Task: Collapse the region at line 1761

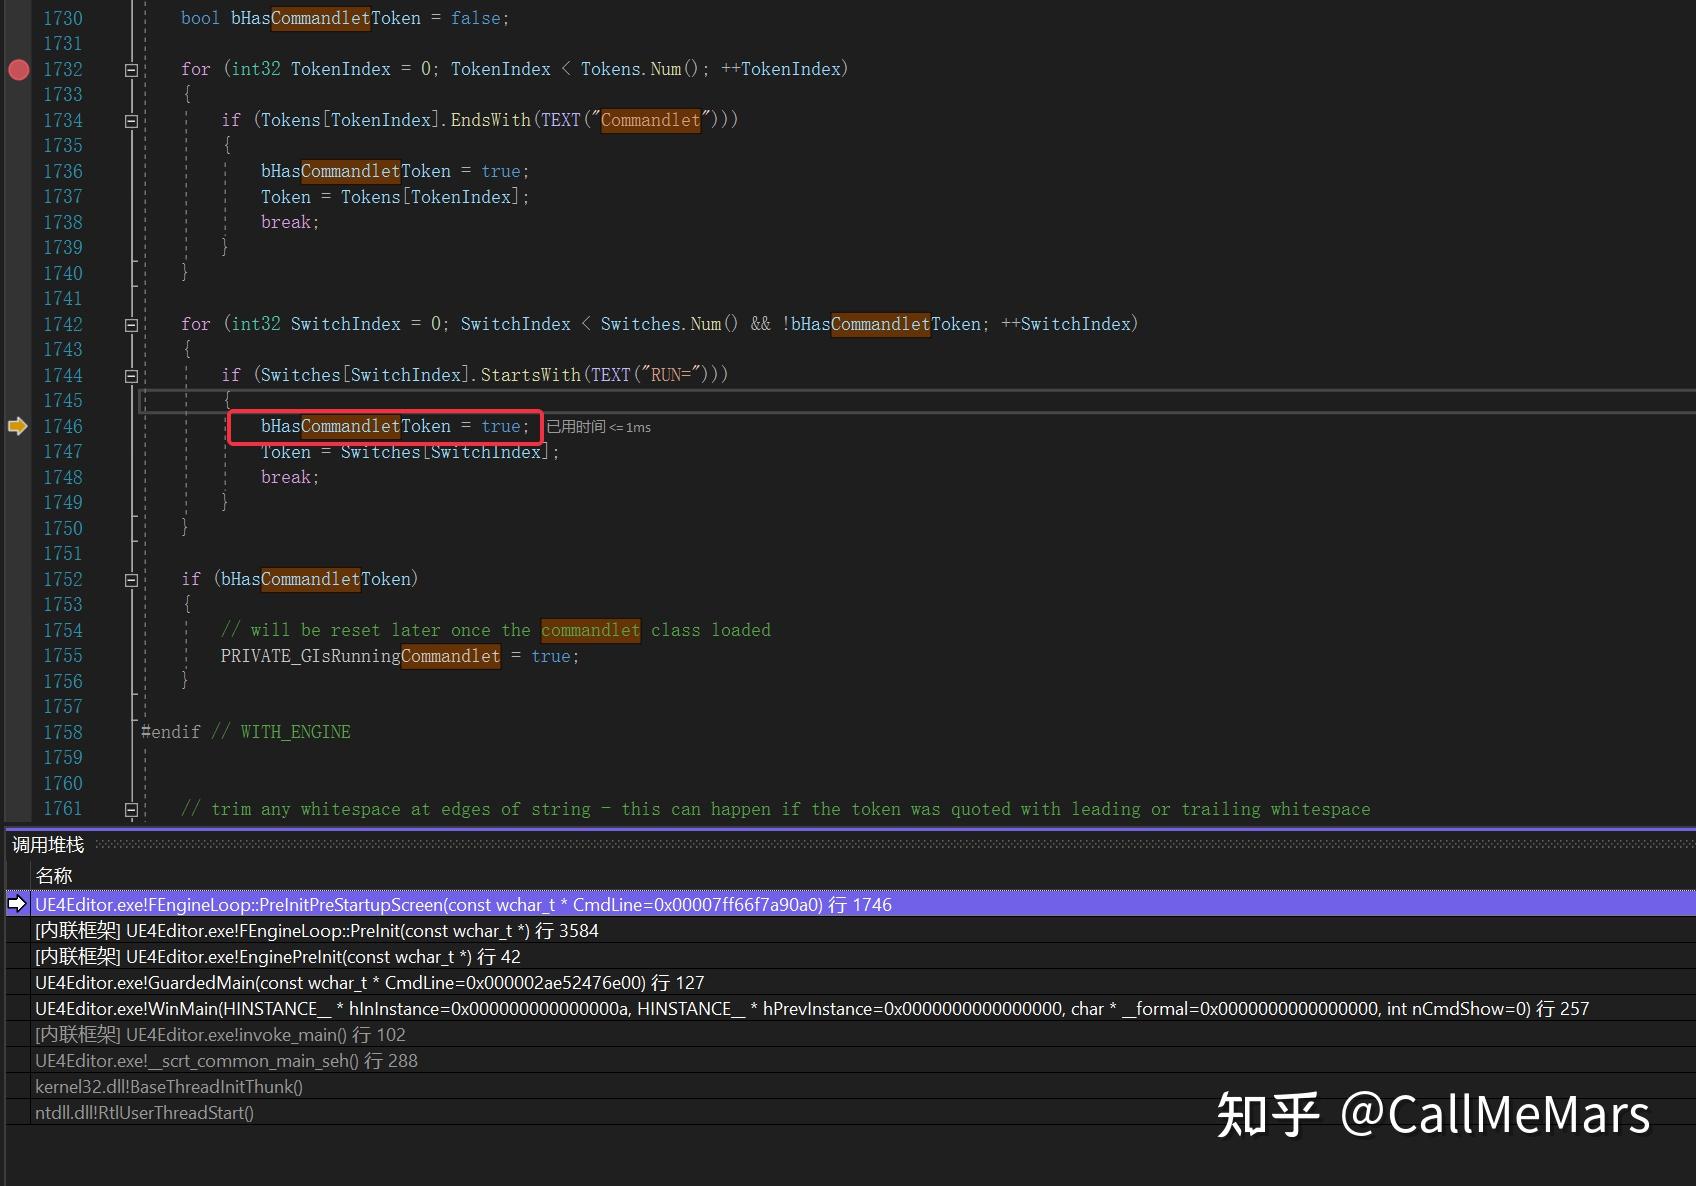Action: [131, 809]
